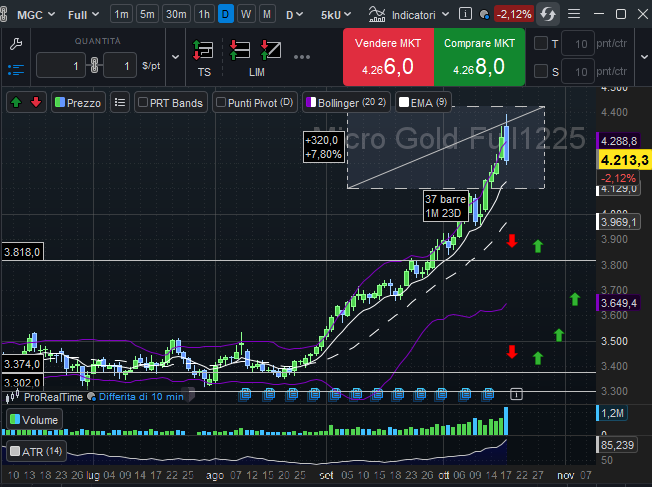Enable the PRT Bands checkbox

click(143, 102)
